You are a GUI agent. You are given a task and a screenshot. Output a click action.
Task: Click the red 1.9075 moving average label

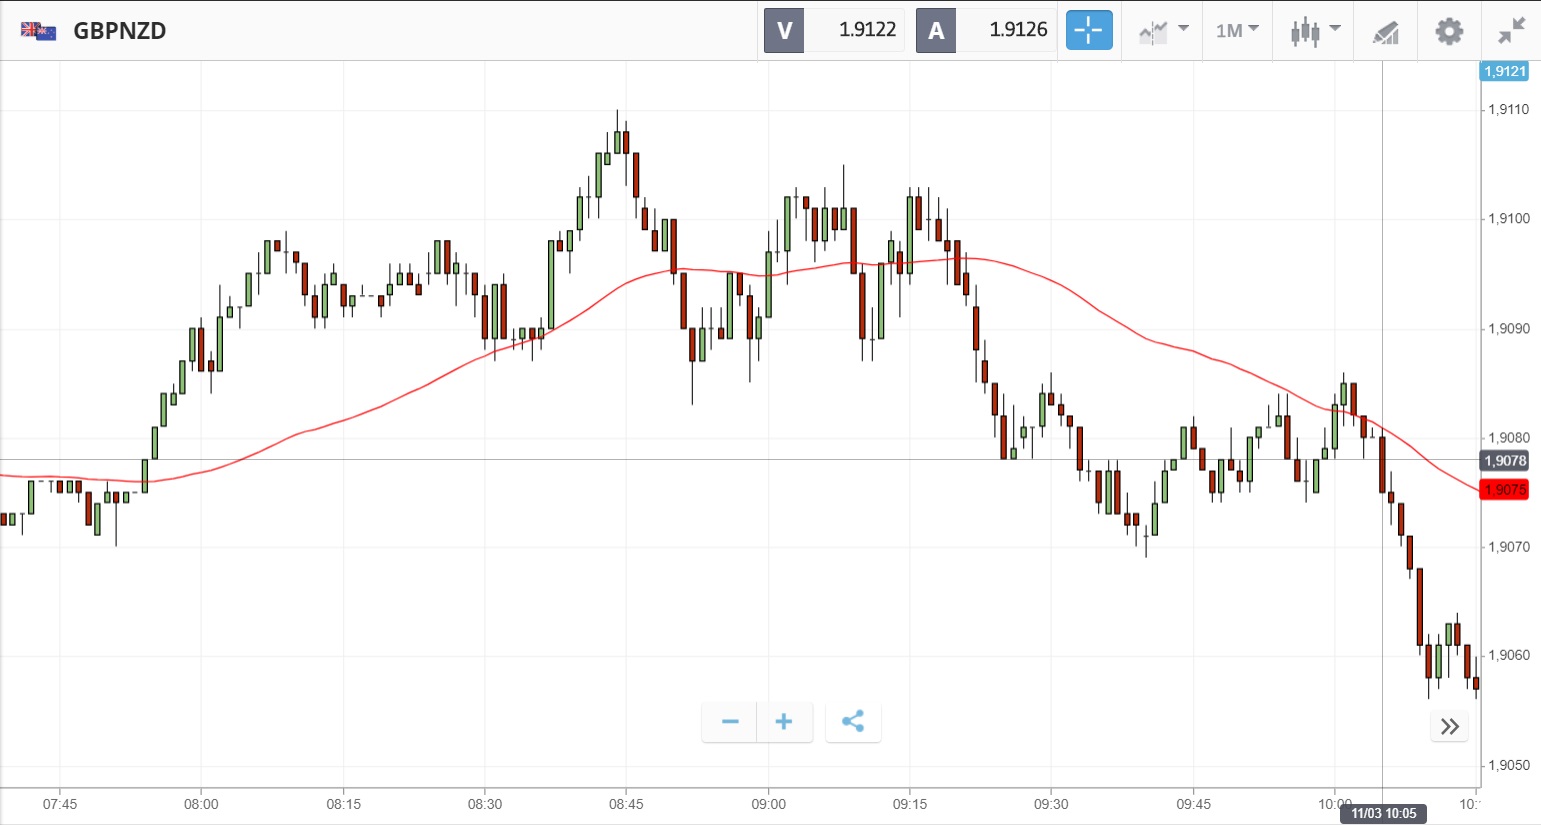click(x=1504, y=490)
